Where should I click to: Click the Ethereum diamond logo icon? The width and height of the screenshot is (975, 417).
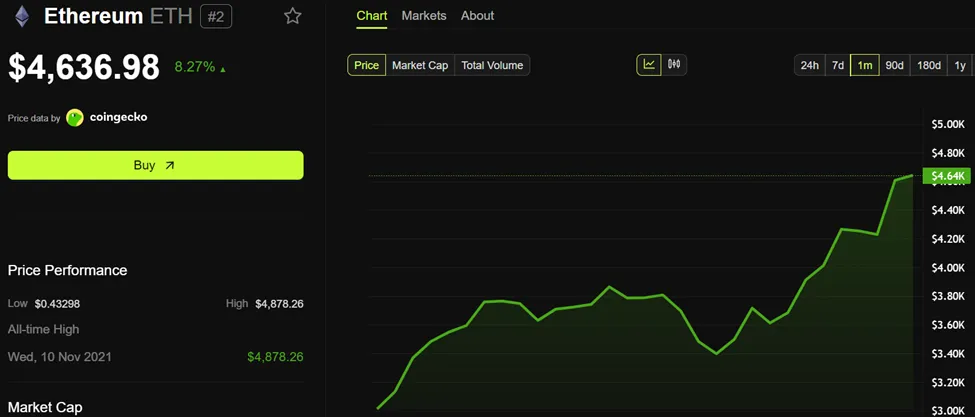point(22,16)
